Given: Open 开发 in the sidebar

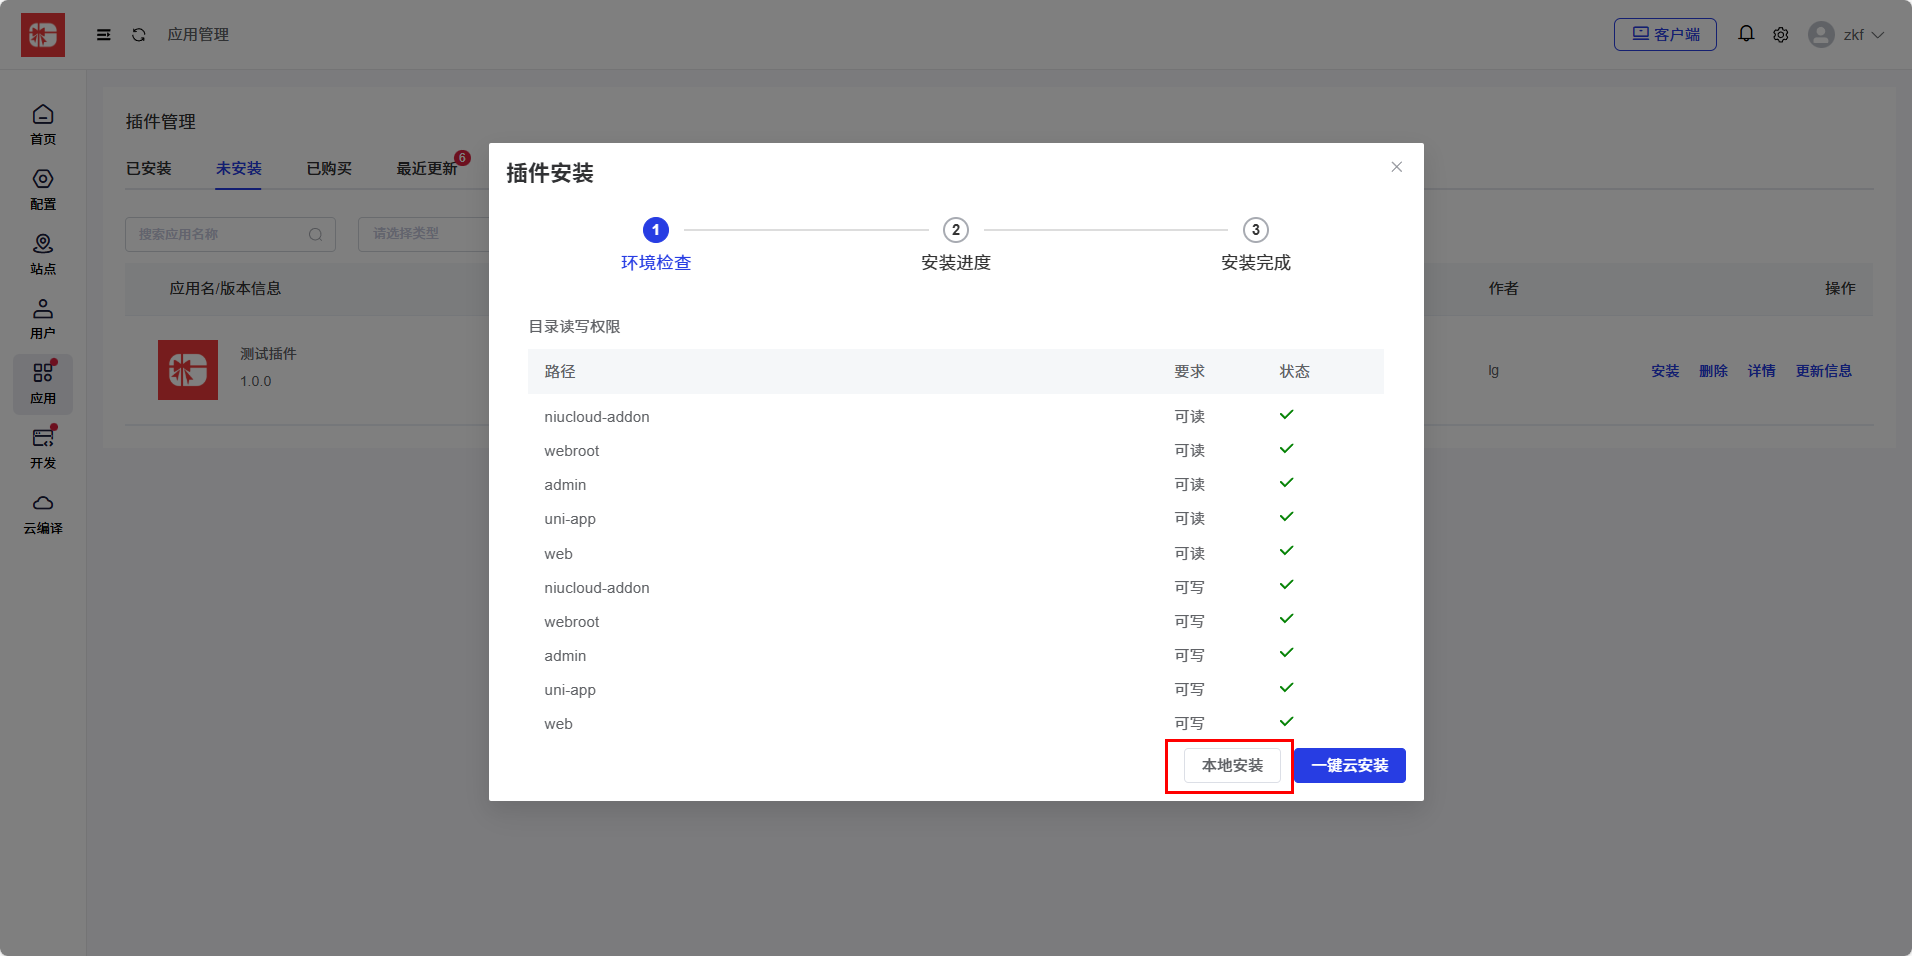Looking at the screenshot, I should [x=43, y=449].
